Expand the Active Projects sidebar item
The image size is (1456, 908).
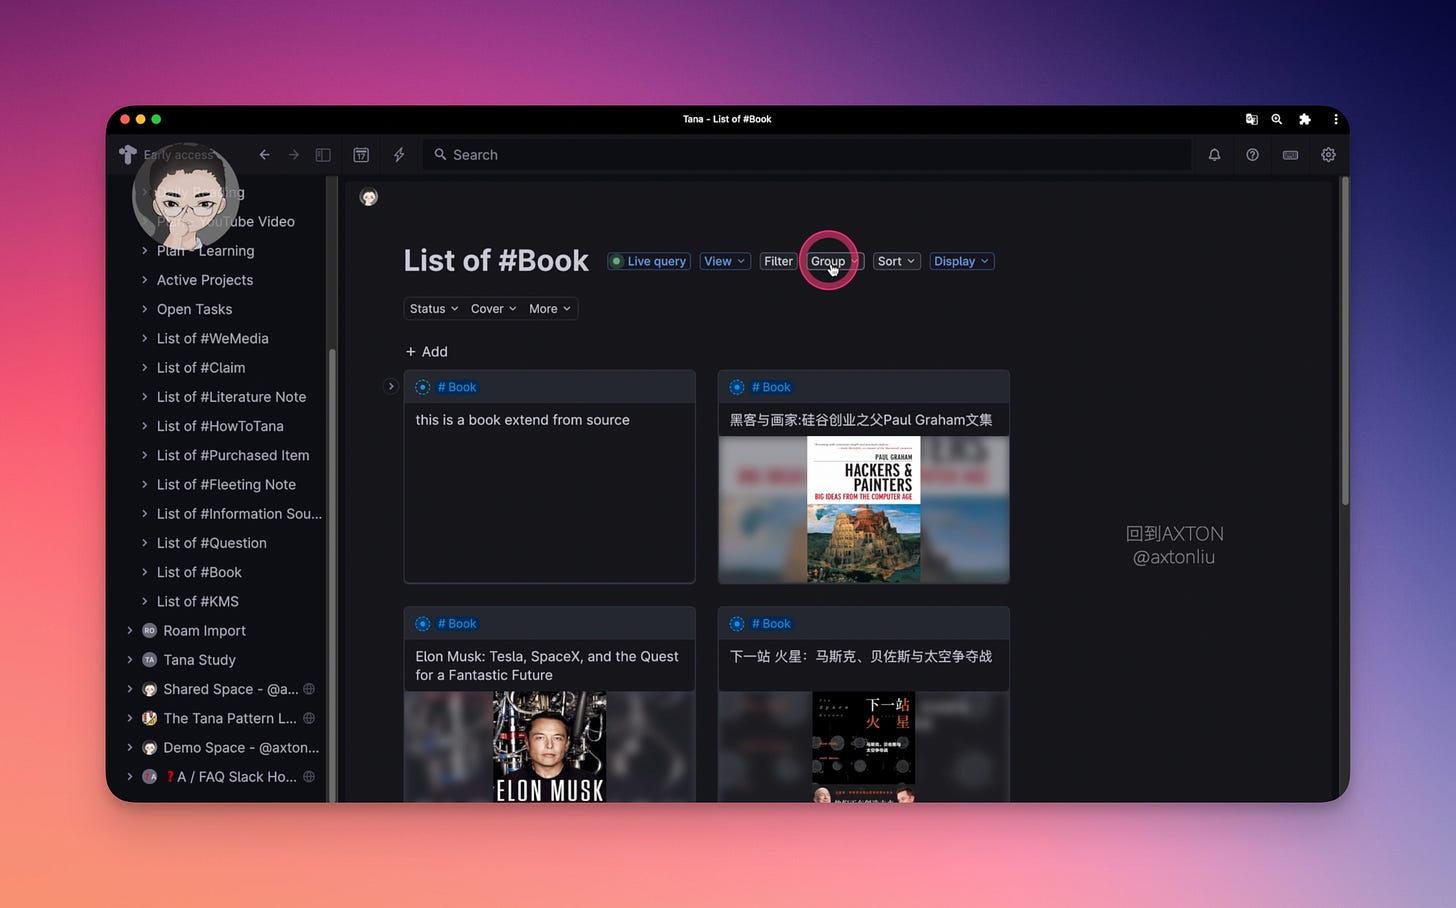pyautogui.click(x=145, y=280)
